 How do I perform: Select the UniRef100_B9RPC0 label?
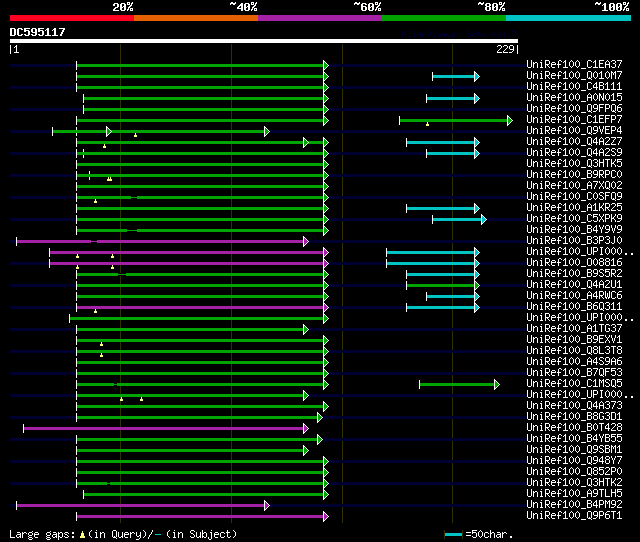574,175
